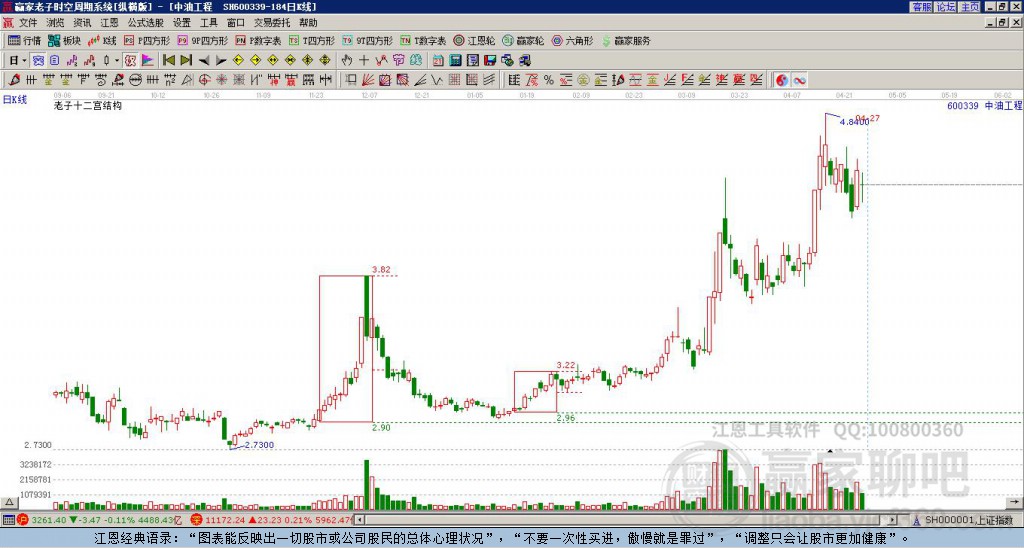Screen dimensions: 1024x548
Task: Toggle the 权 rights-adjustment button
Action: pos(130,61)
